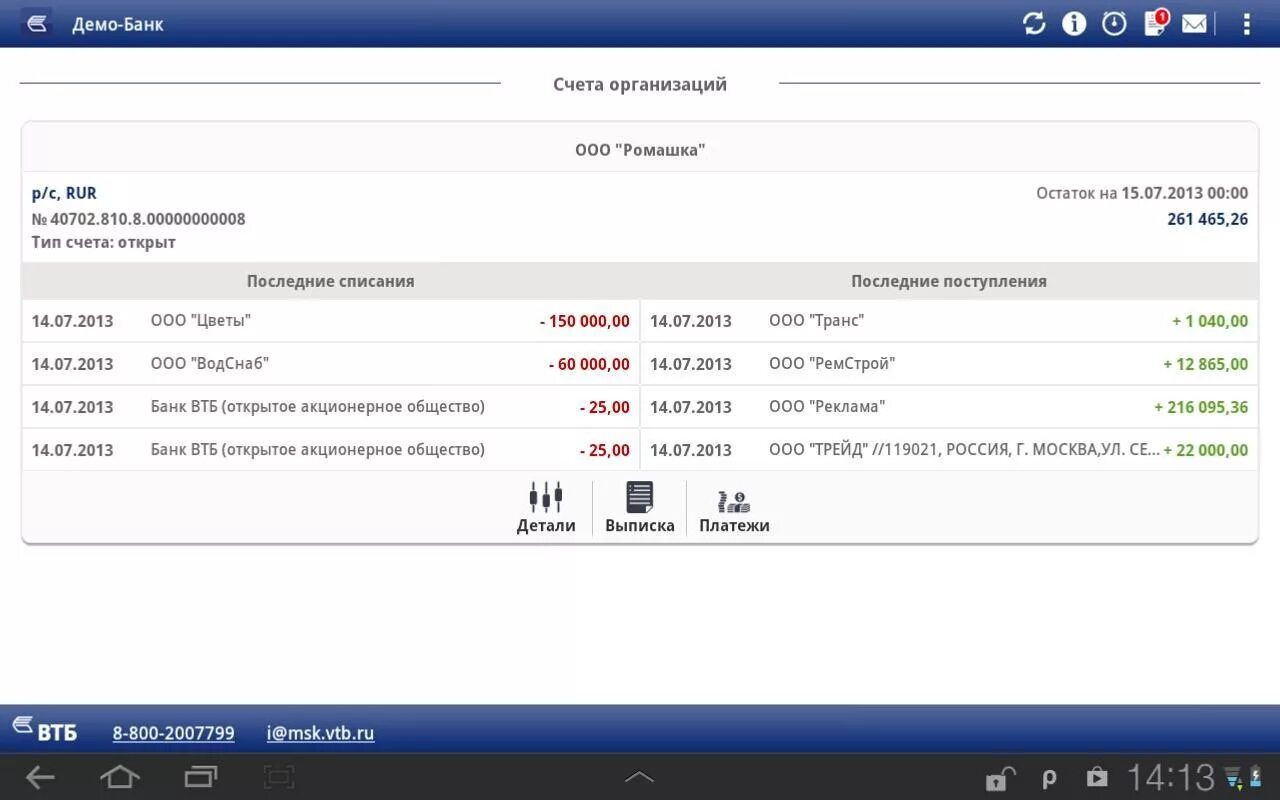Select balance 261 465,26
This screenshot has width=1280, height=800.
(x=1207, y=219)
